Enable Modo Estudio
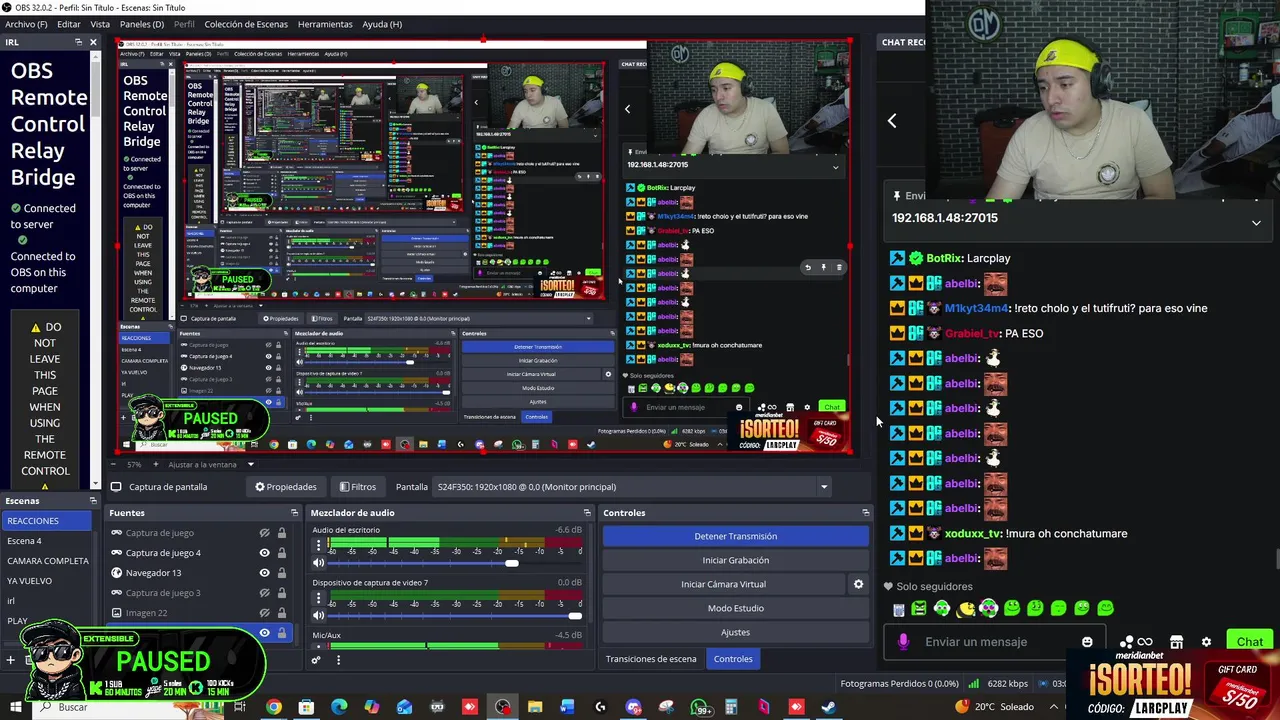The image size is (1280, 720). point(735,608)
